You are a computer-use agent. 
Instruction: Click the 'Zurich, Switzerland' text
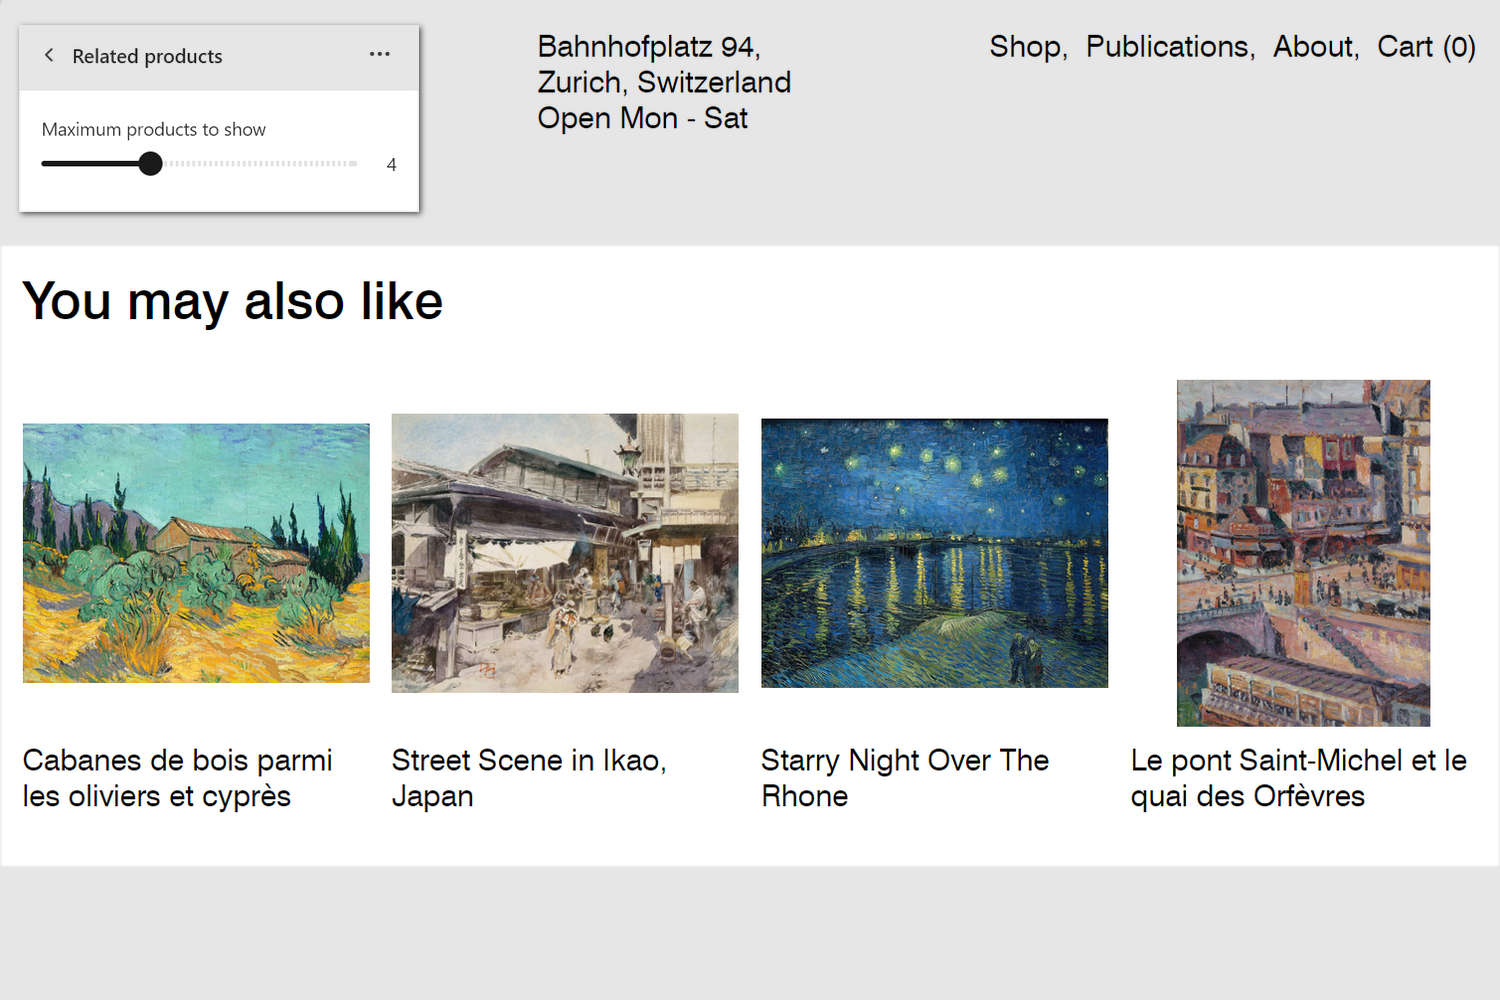(x=664, y=82)
